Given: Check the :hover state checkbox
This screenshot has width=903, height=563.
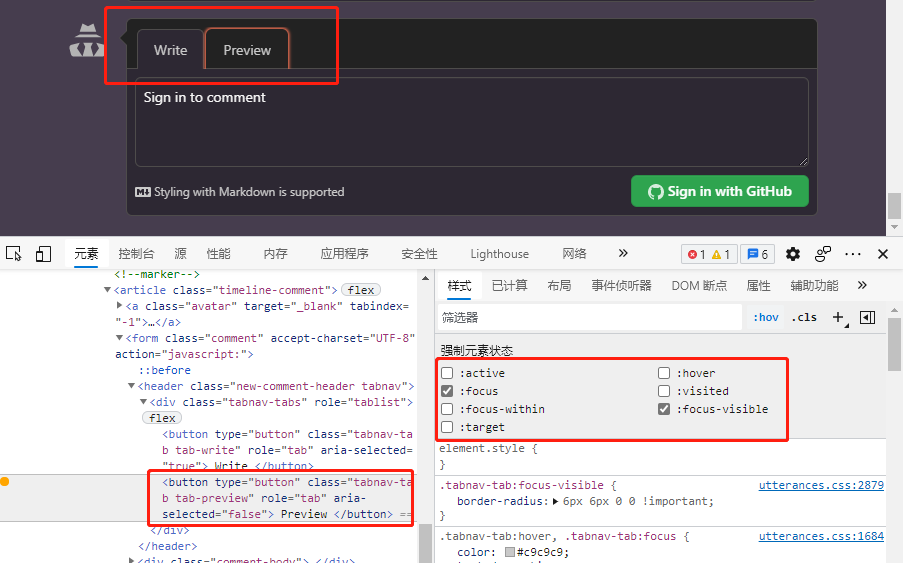Looking at the screenshot, I should coord(664,373).
